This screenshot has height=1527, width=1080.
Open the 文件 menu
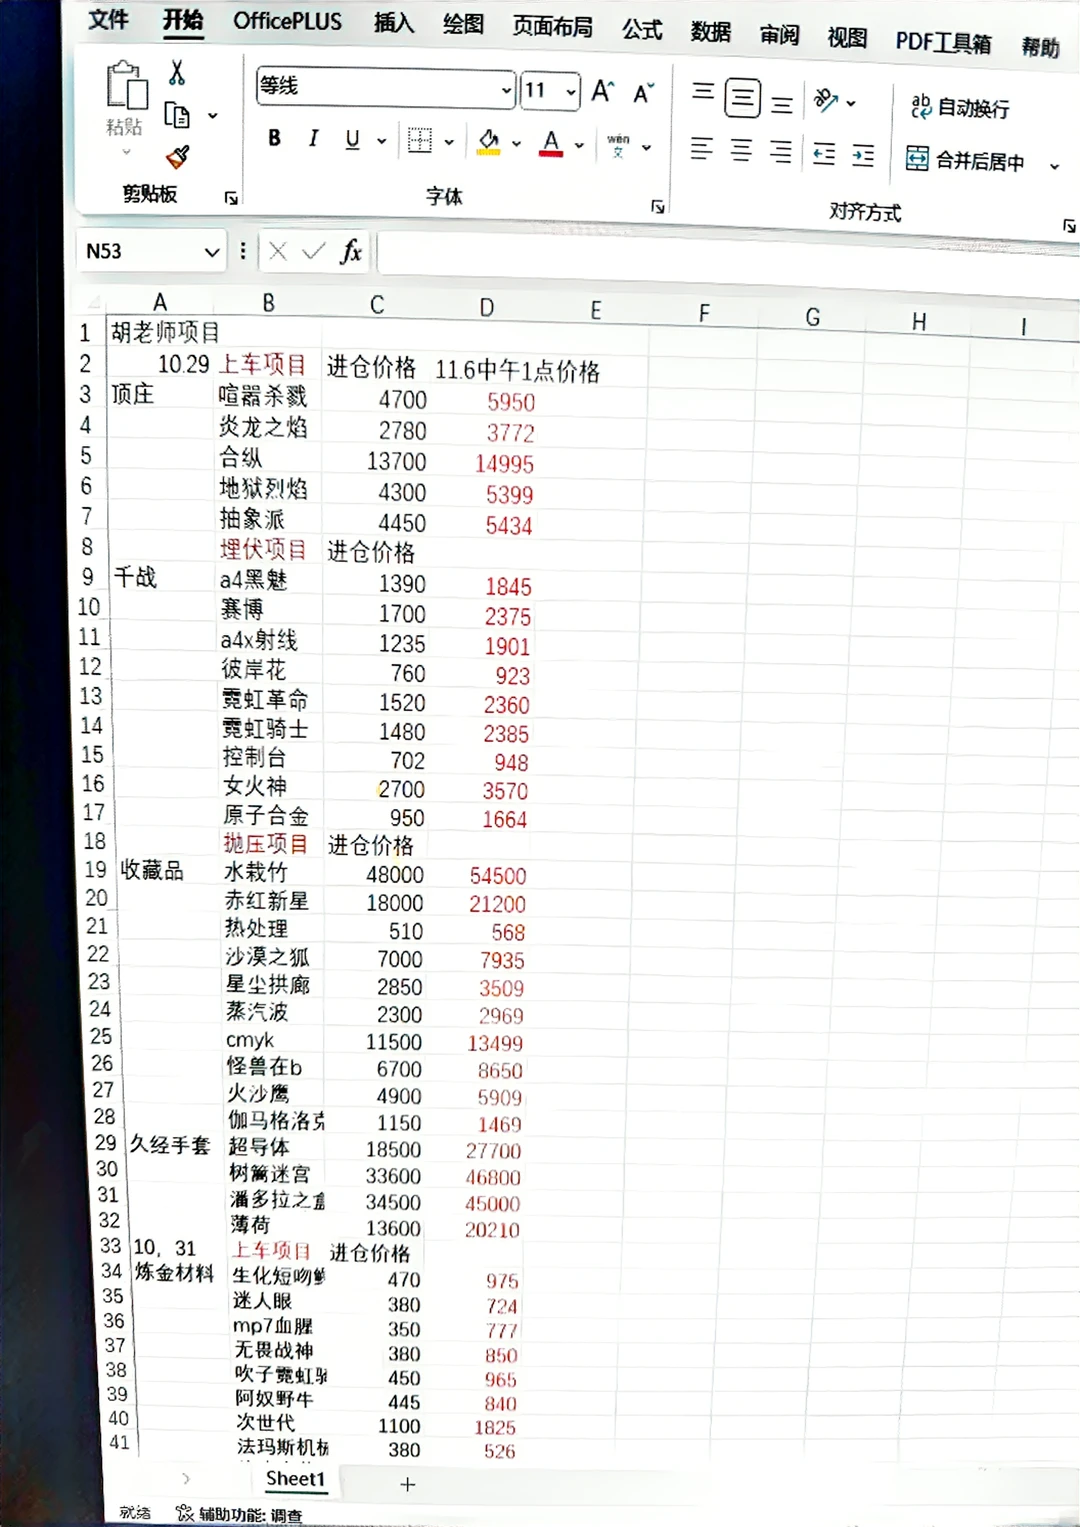(x=108, y=19)
